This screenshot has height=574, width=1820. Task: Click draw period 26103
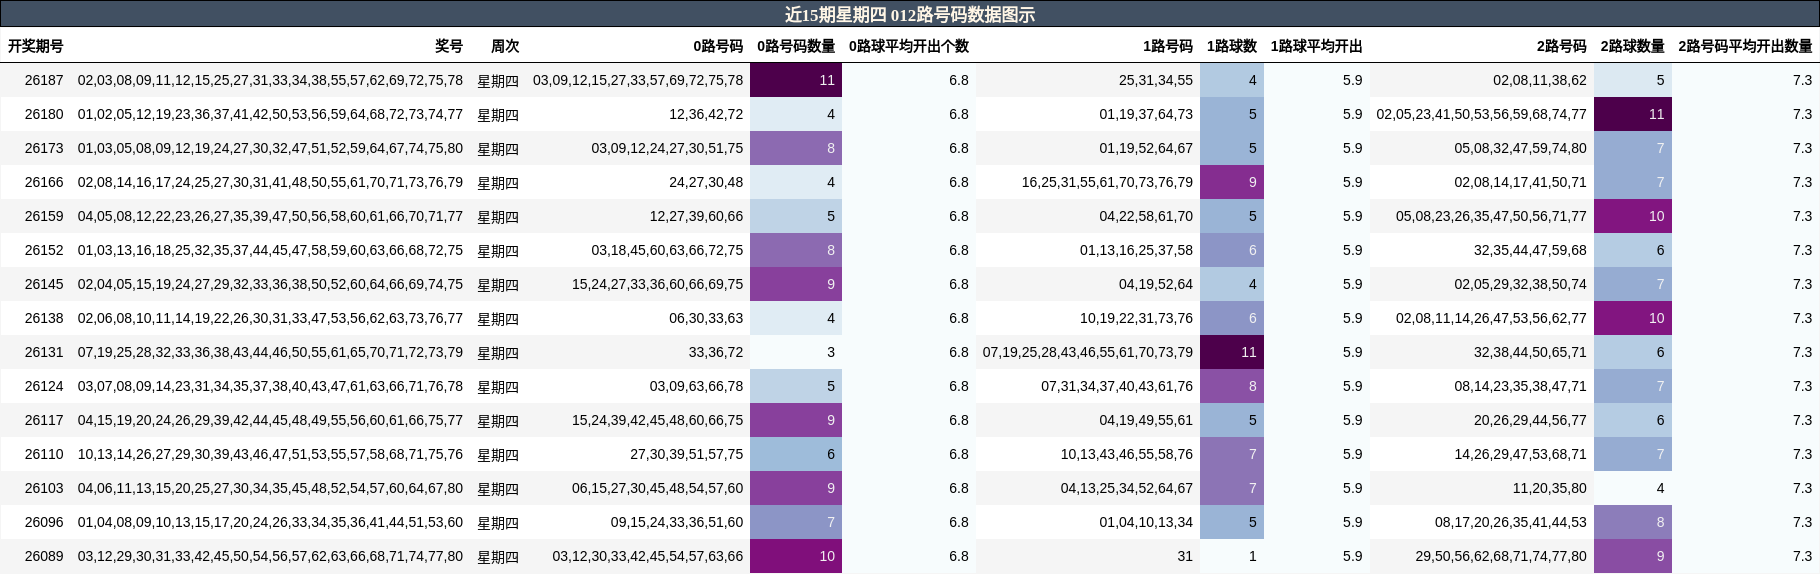coord(44,488)
